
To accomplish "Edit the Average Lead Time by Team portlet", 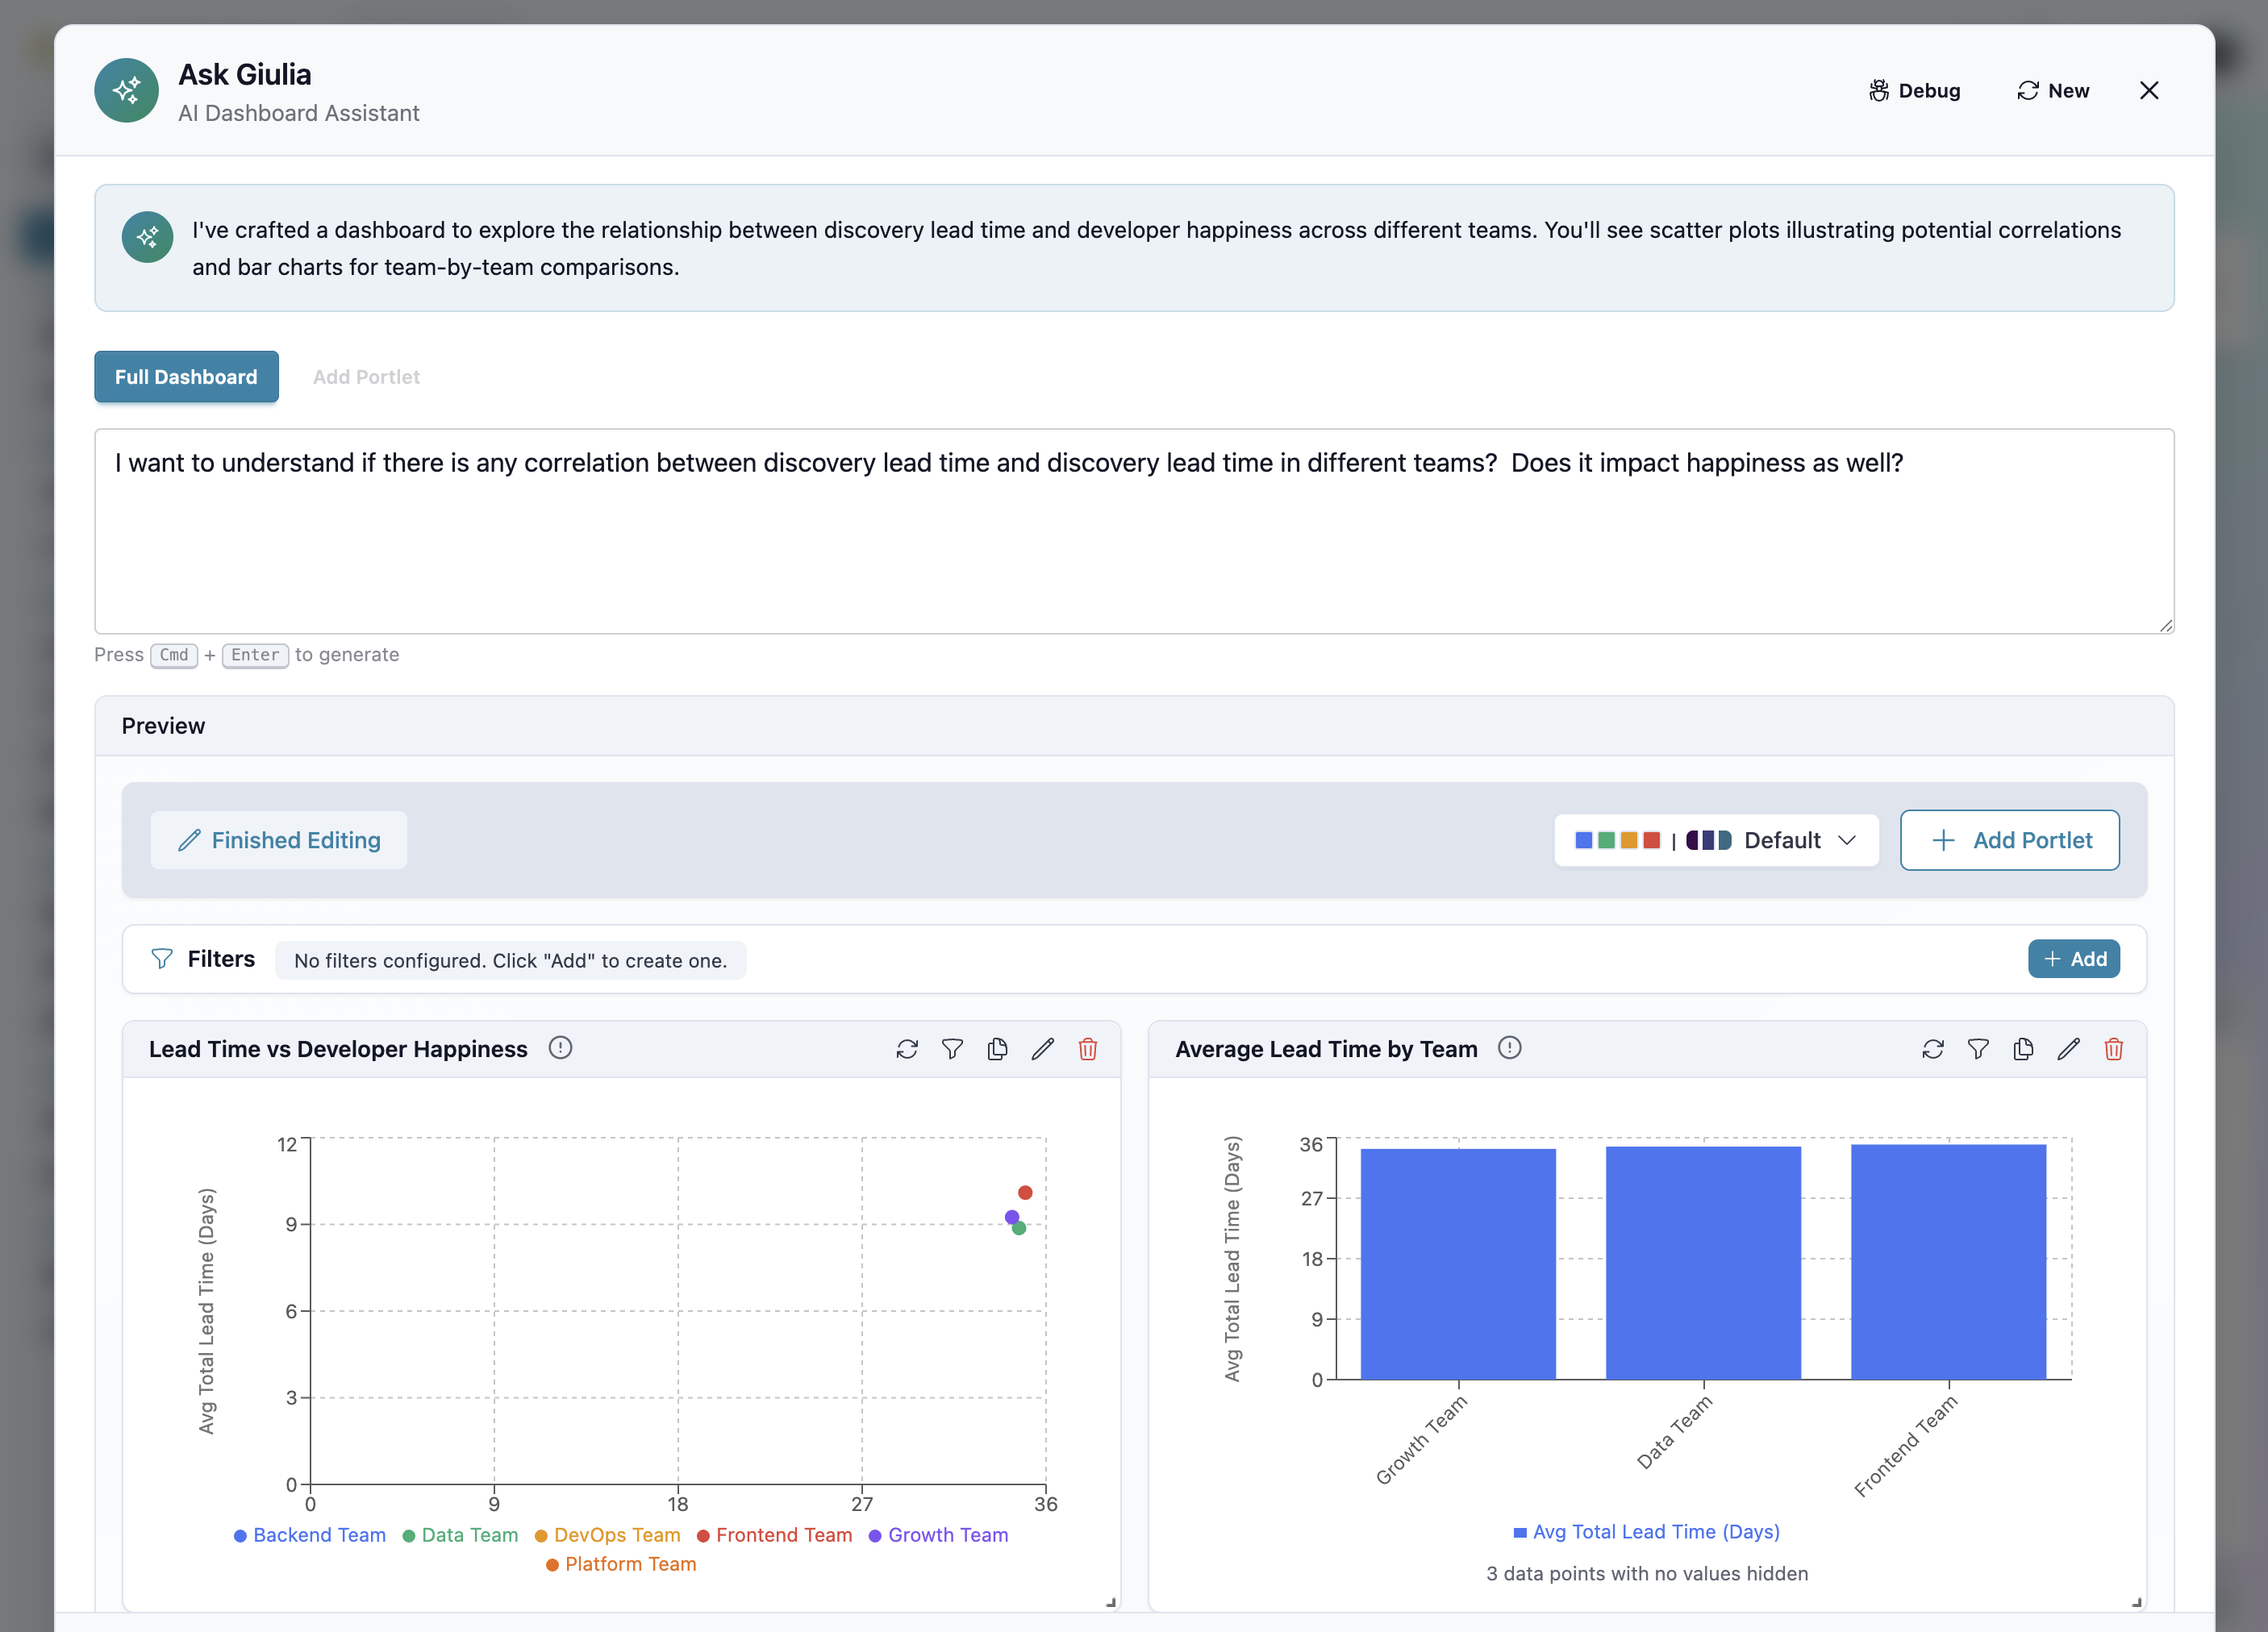I will click(2069, 1050).
